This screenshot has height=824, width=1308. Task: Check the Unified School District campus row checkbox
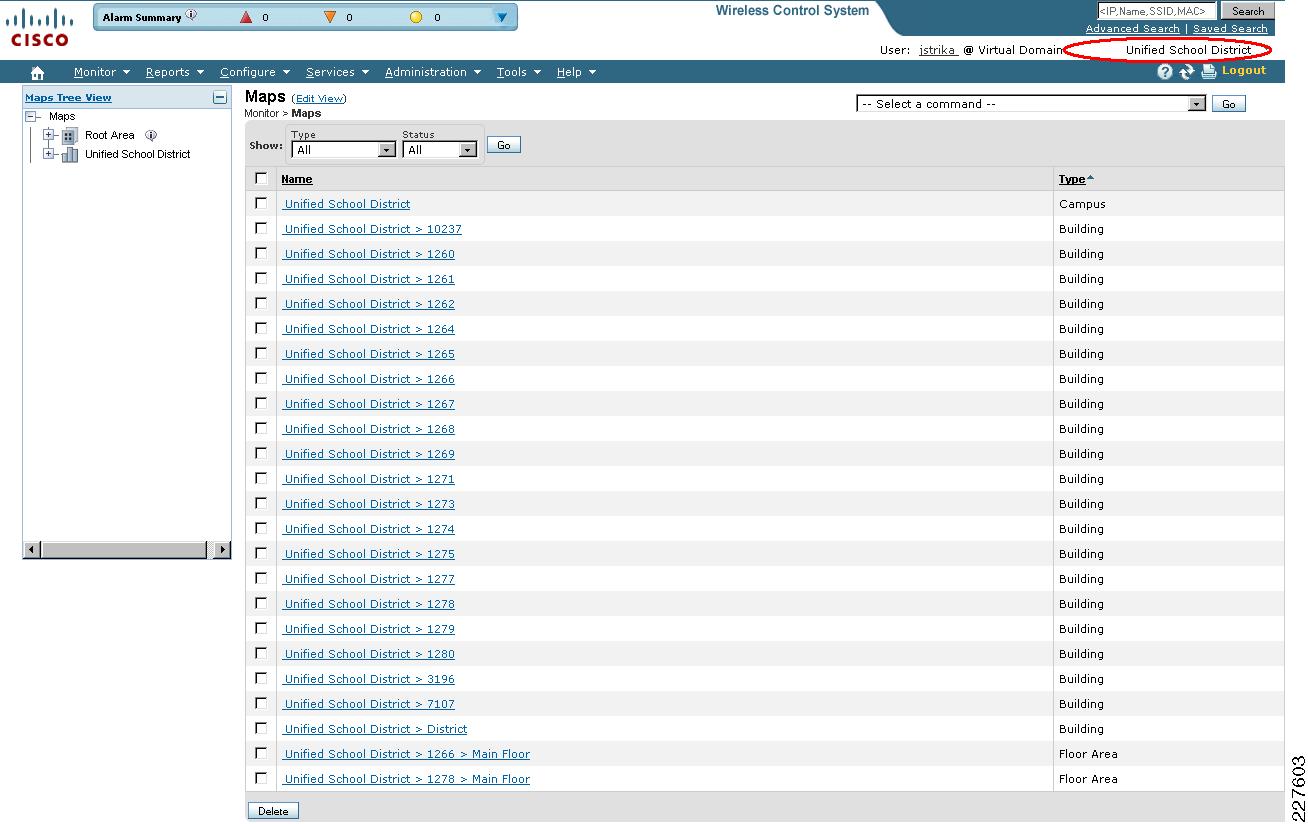tap(261, 203)
